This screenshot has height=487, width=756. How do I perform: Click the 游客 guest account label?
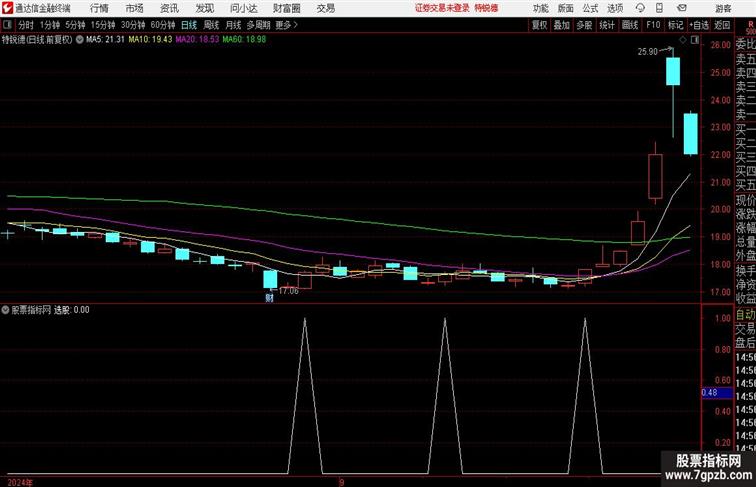(x=723, y=8)
